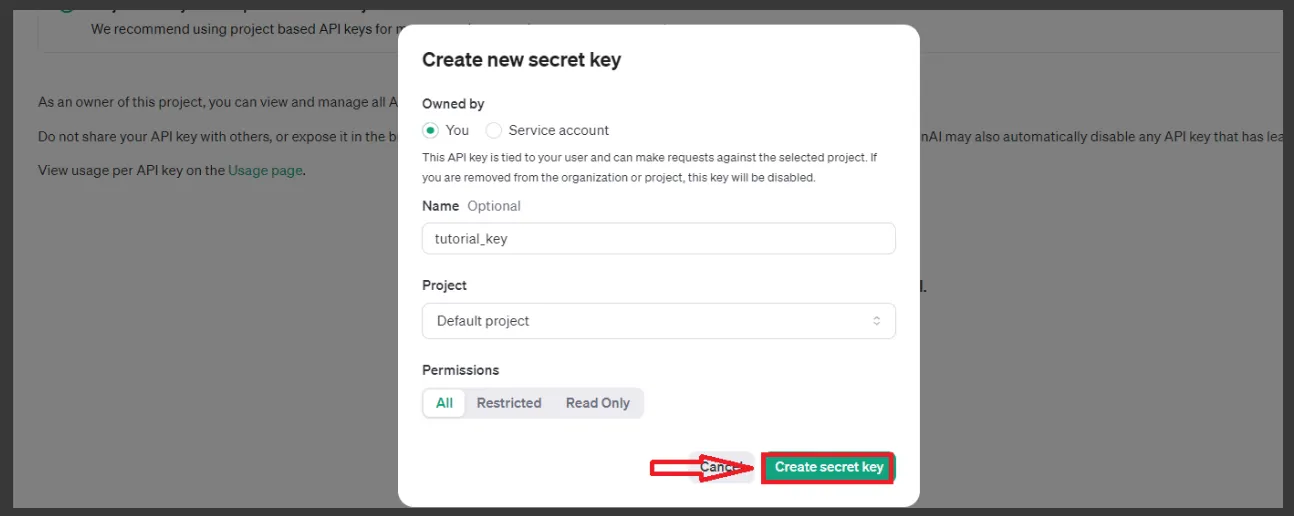Click the gray "Optional" hint text
1294x516 pixels.
coord(494,206)
